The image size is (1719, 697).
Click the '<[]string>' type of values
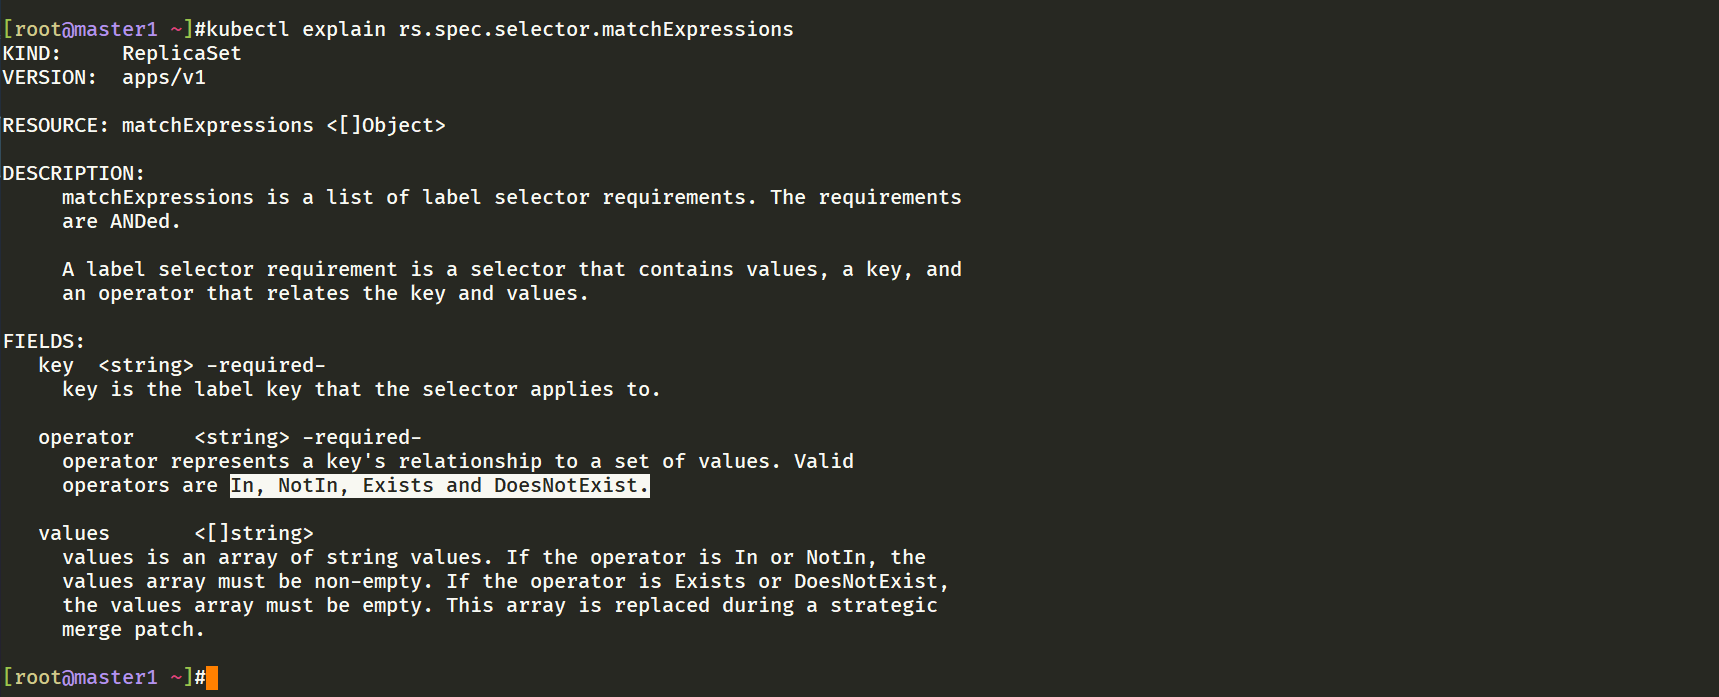pyautogui.click(x=254, y=534)
